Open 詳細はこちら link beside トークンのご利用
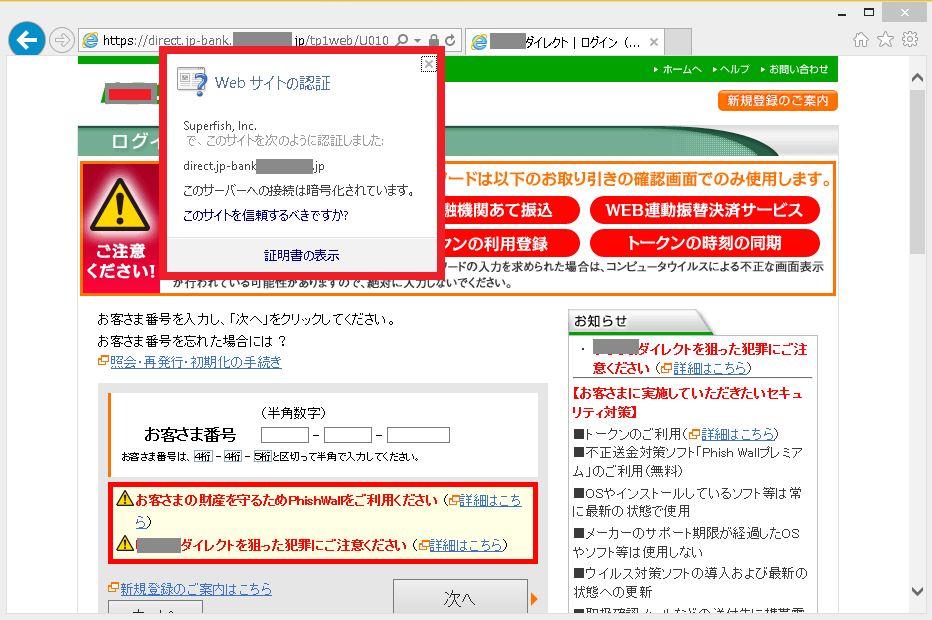The height and width of the screenshot is (620, 932). point(738,434)
